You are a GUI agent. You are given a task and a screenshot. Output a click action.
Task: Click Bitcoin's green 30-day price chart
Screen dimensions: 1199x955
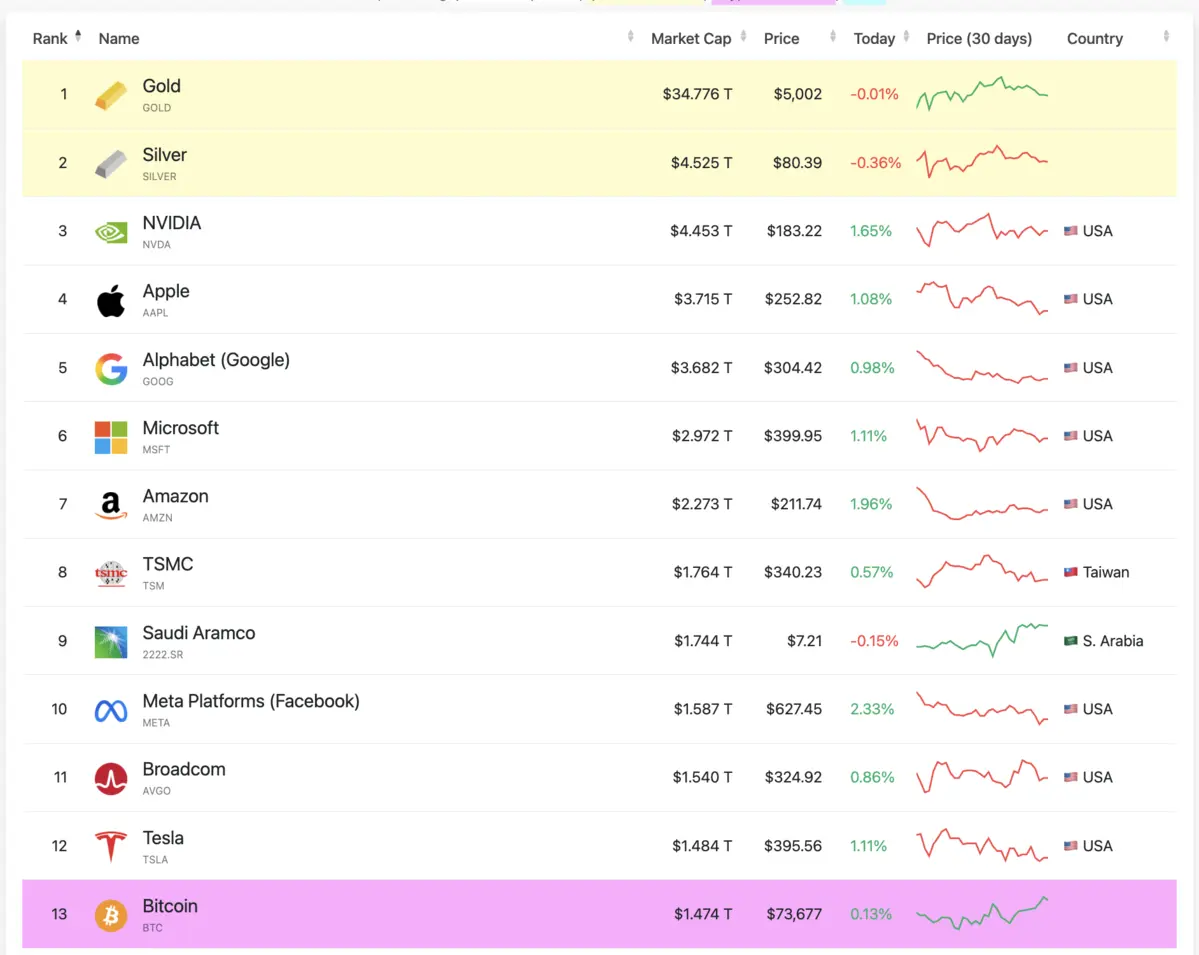point(981,913)
